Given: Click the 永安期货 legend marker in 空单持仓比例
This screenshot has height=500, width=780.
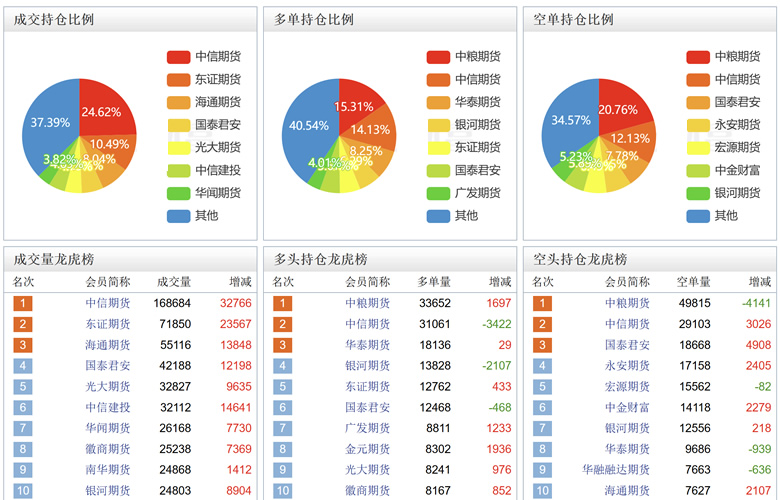Looking at the screenshot, I should click(x=697, y=125).
